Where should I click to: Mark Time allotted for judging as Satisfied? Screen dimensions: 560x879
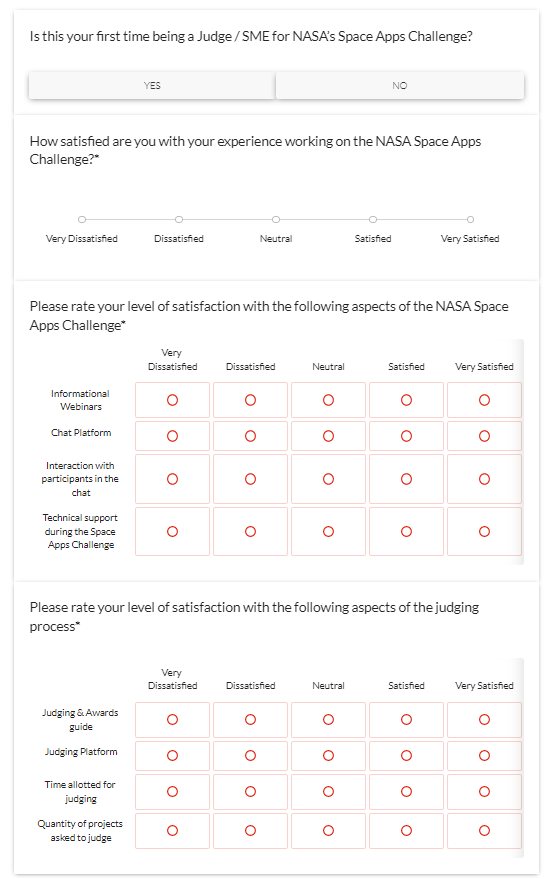click(406, 792)
